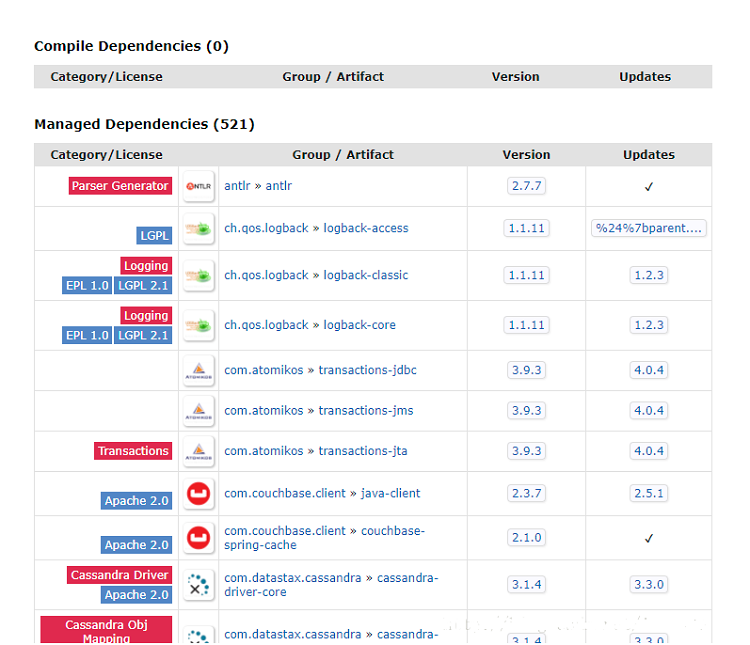This screenshot has width=750, height=645.
Task: Open couchbase-spring-cache version 2.1.0
Action: [x=526, y=537]
